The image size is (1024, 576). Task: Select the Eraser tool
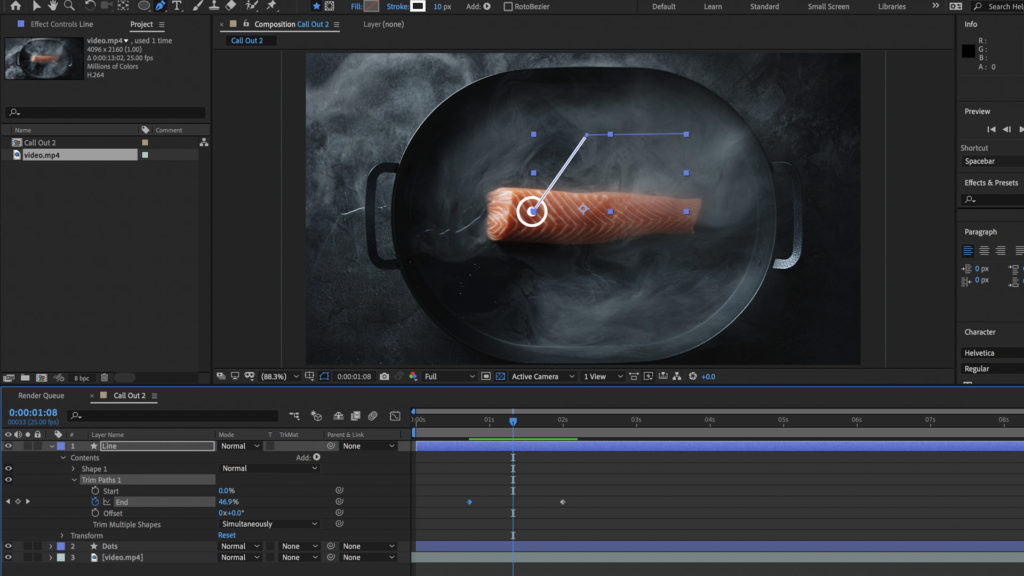click(x=232, y=6)
